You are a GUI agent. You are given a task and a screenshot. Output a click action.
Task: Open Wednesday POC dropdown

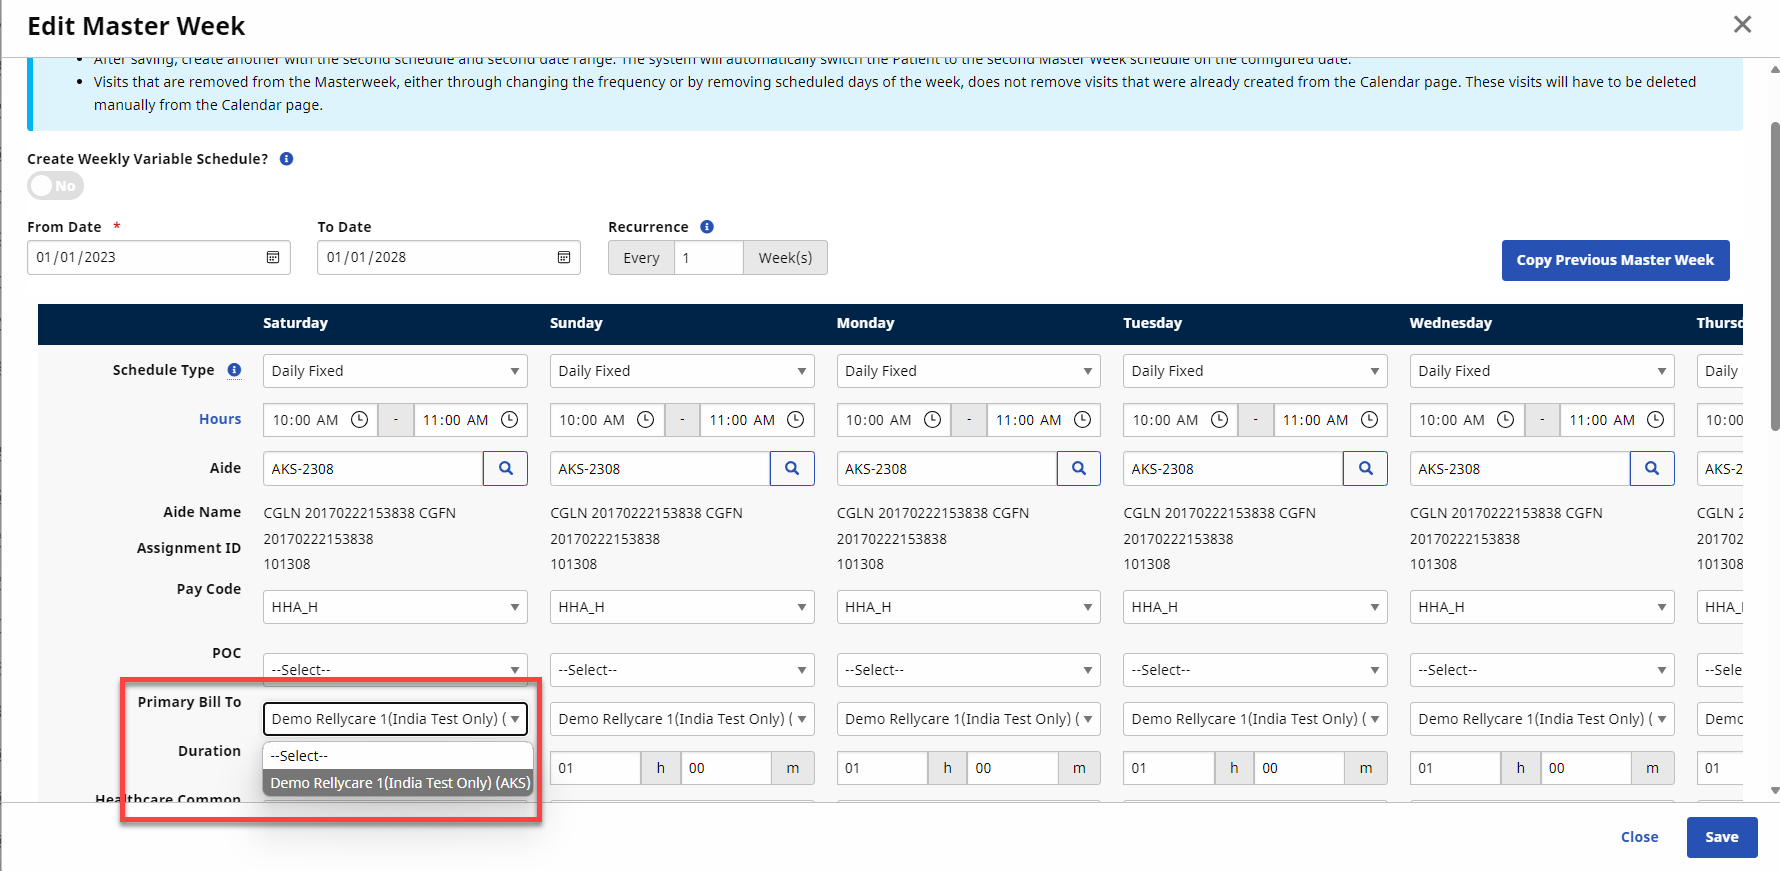point(1541,670)
